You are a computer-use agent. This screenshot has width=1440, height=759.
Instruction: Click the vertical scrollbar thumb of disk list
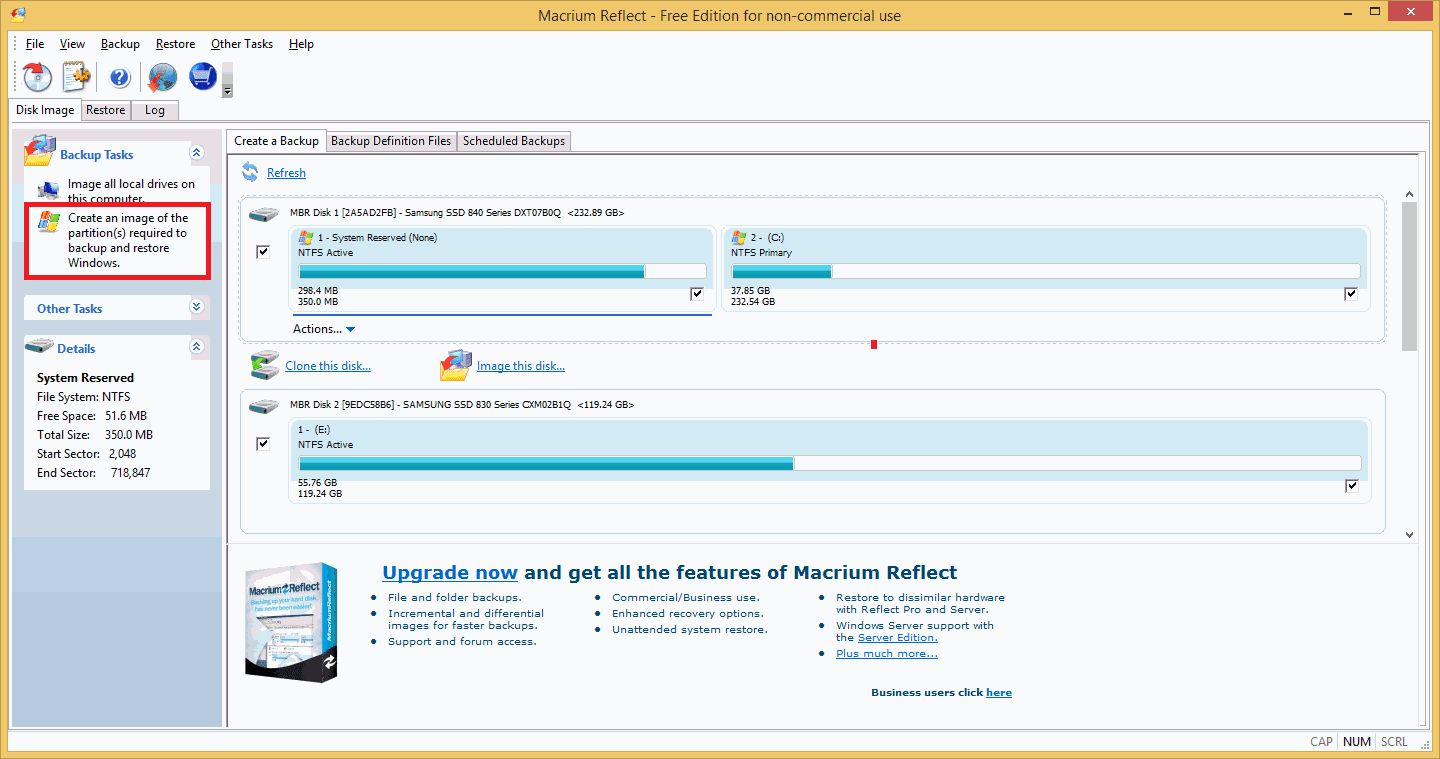pos(1410,276)
